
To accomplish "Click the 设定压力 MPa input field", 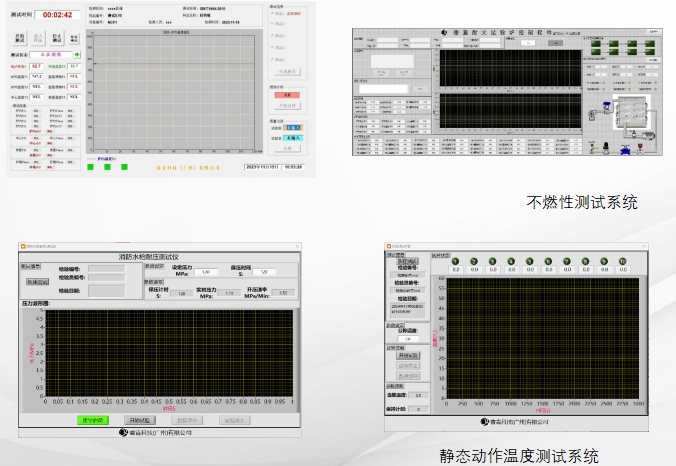I will [x=205, y=272].
